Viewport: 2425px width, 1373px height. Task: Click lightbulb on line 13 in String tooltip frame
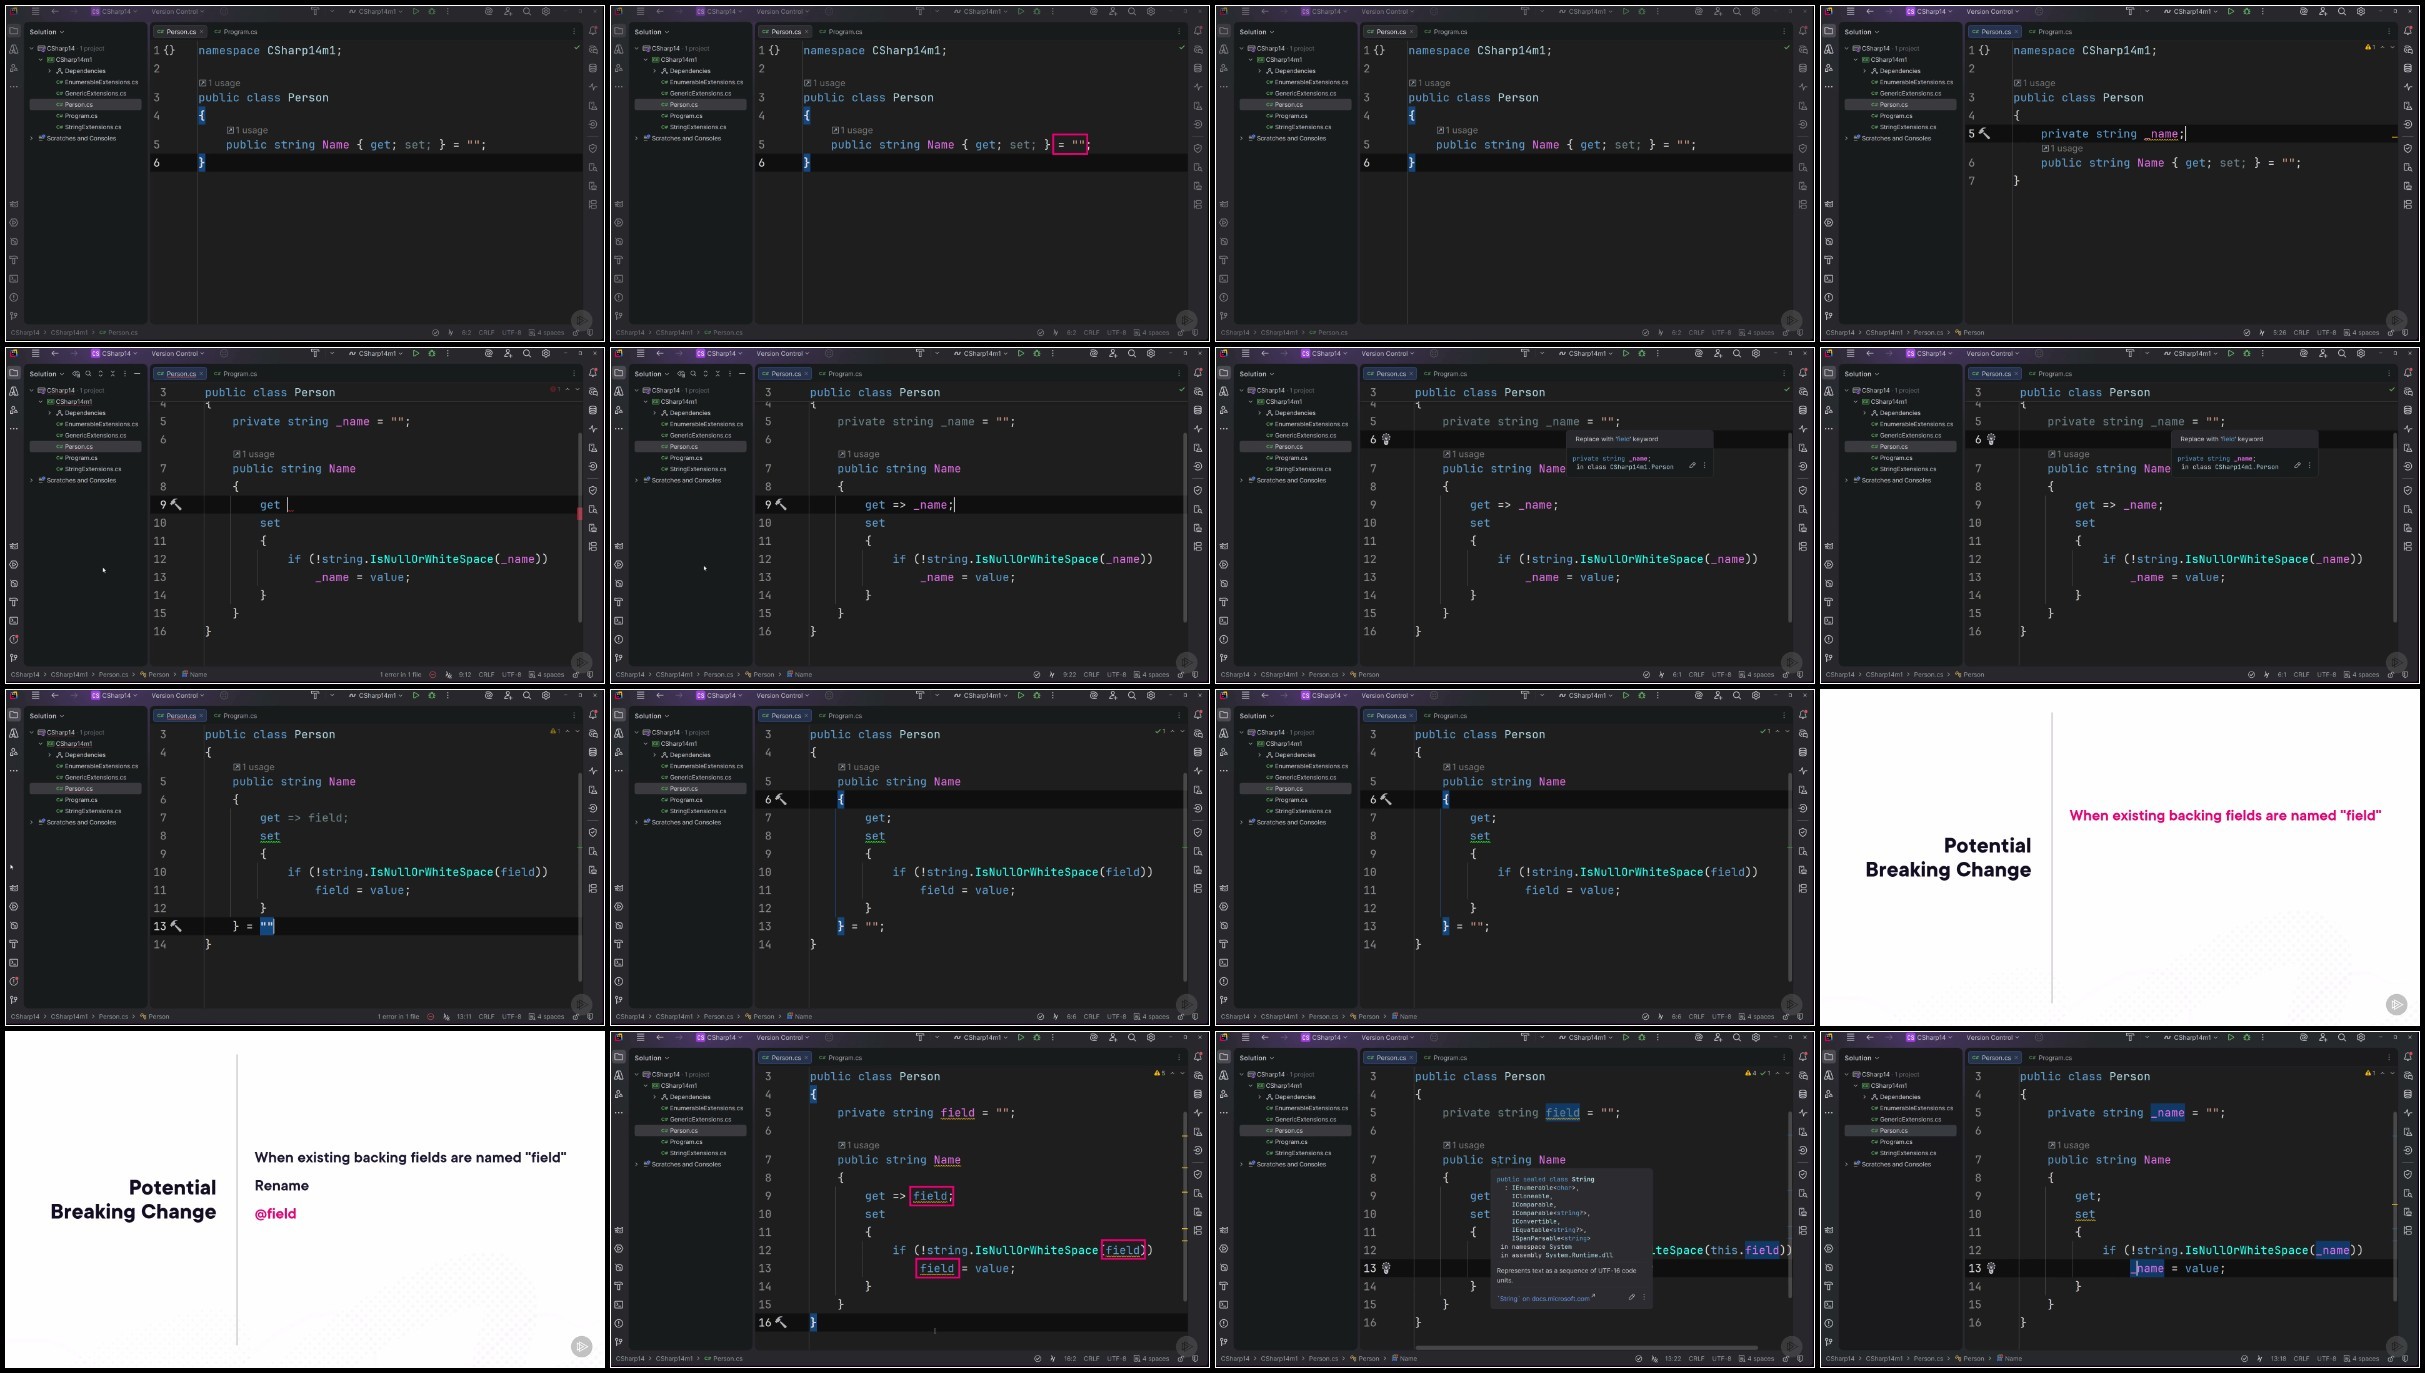1386,1268
